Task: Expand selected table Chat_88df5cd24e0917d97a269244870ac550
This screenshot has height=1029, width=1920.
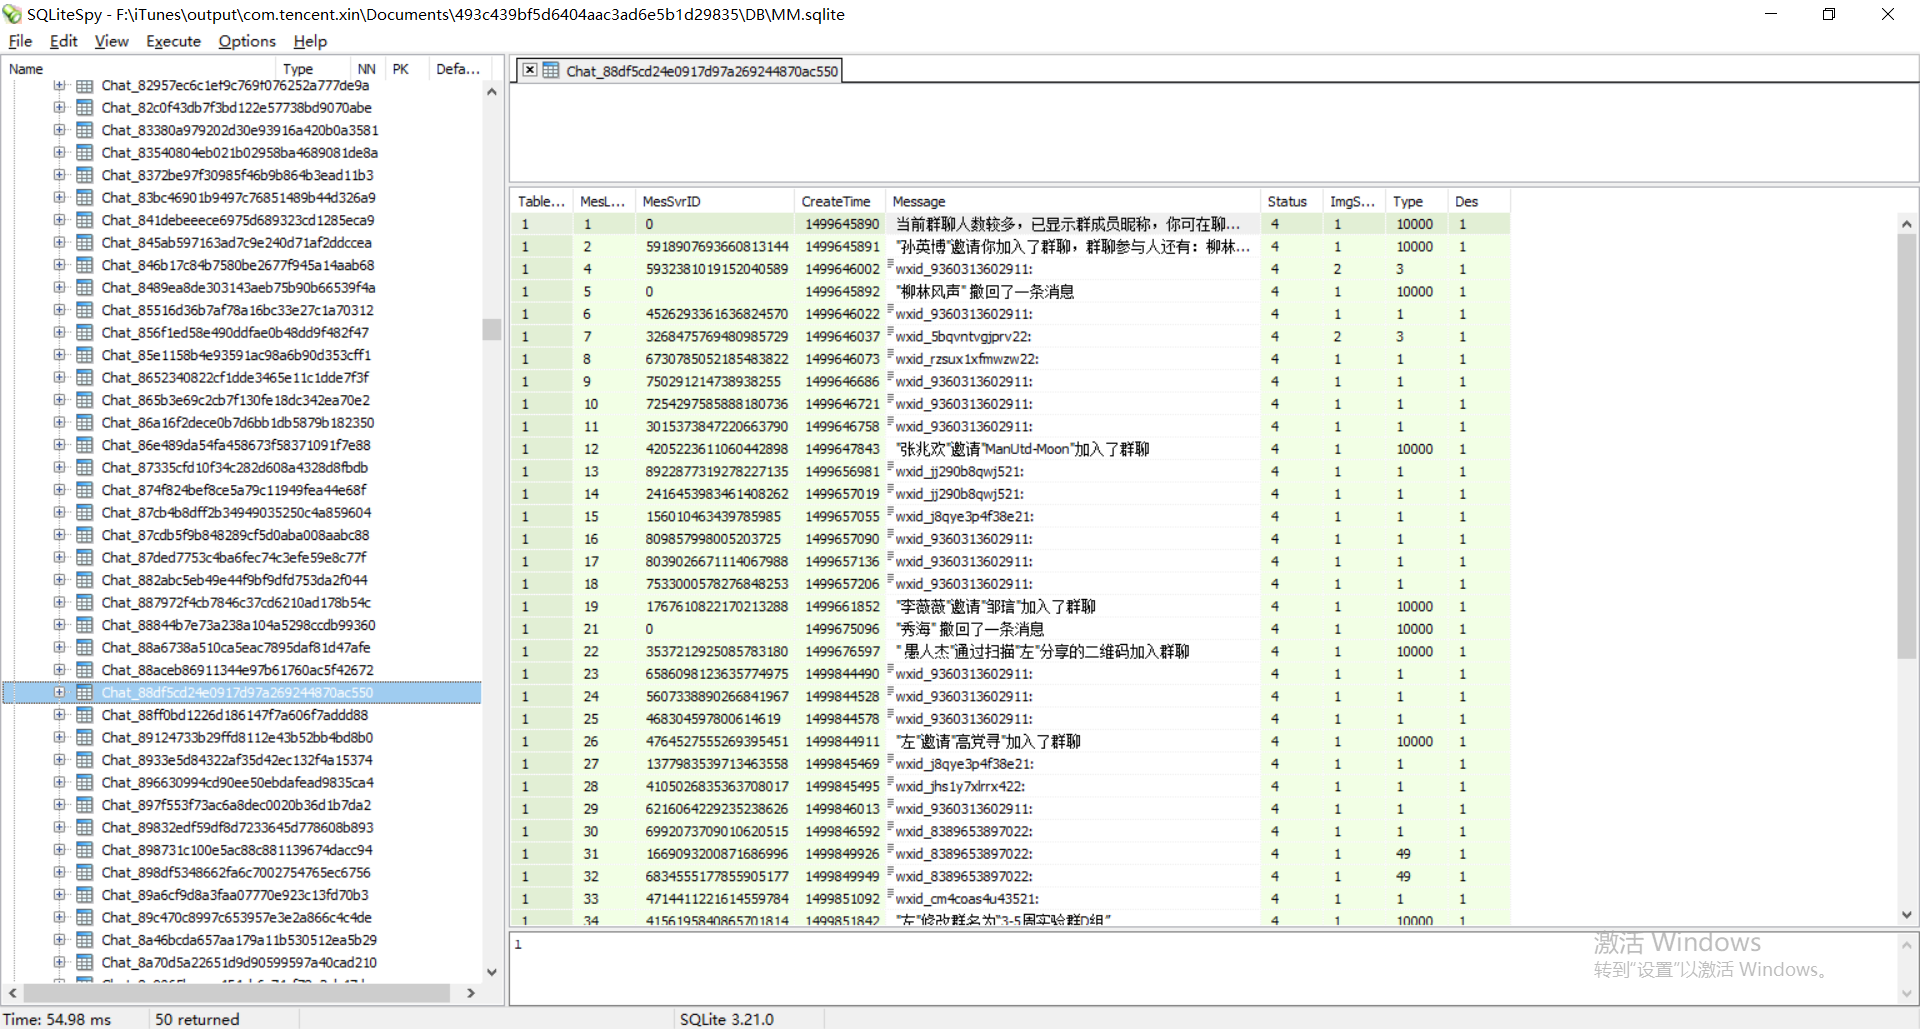Action: pos(60,692)
